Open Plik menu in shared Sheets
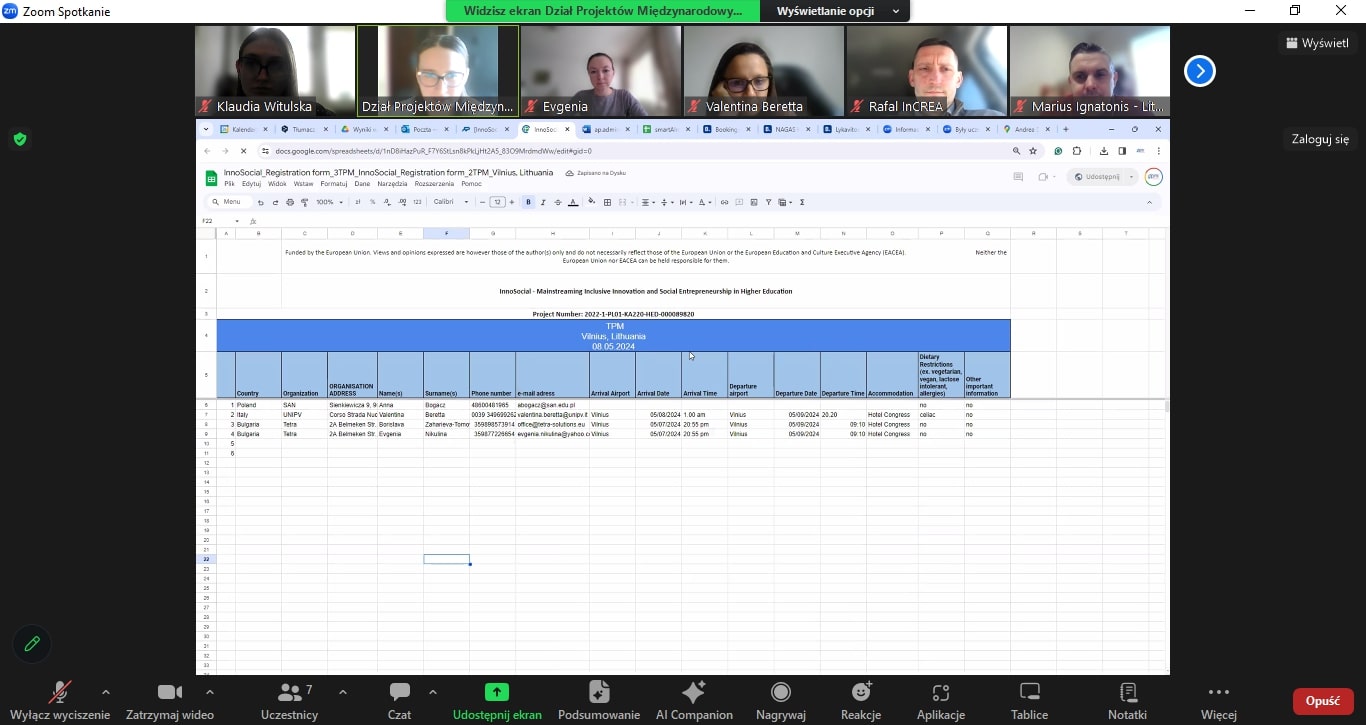Viewport: 1366px width, 725px height. pyautogui.click(x=229, y=184)
